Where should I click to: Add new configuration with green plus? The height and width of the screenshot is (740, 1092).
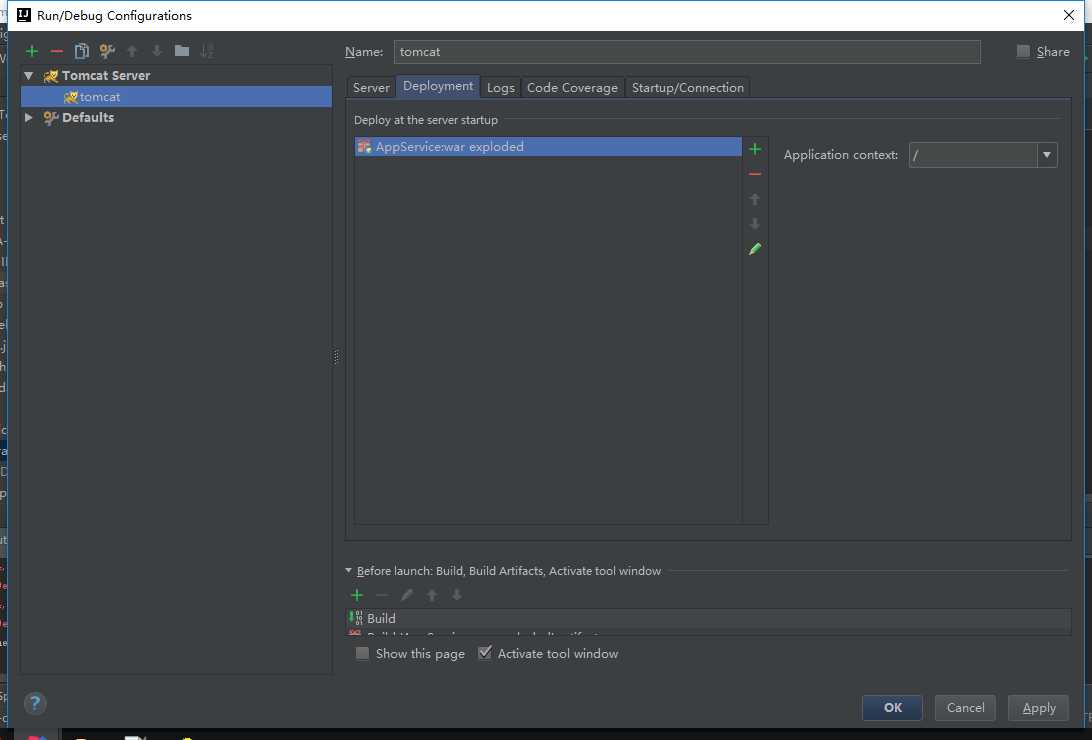pos(32,51)
